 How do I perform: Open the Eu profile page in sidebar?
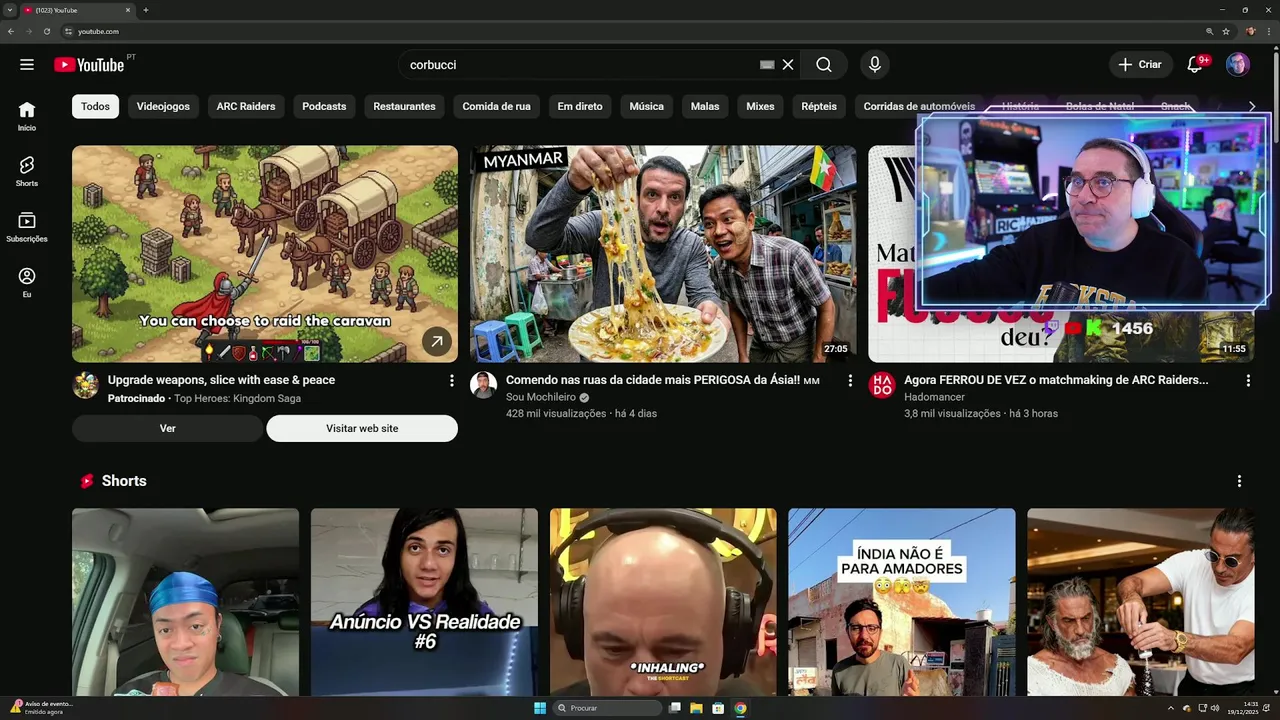(x=27, y=282)
